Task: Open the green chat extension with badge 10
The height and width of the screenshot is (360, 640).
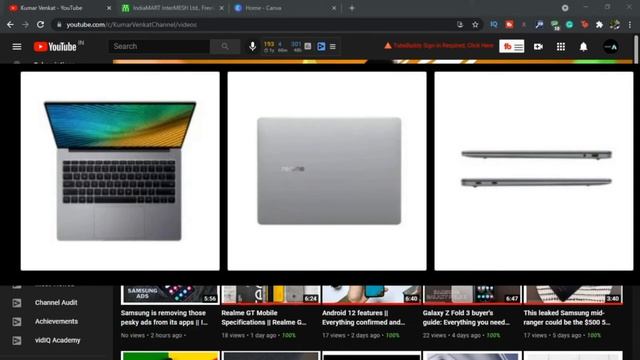Action: point(555,25)
